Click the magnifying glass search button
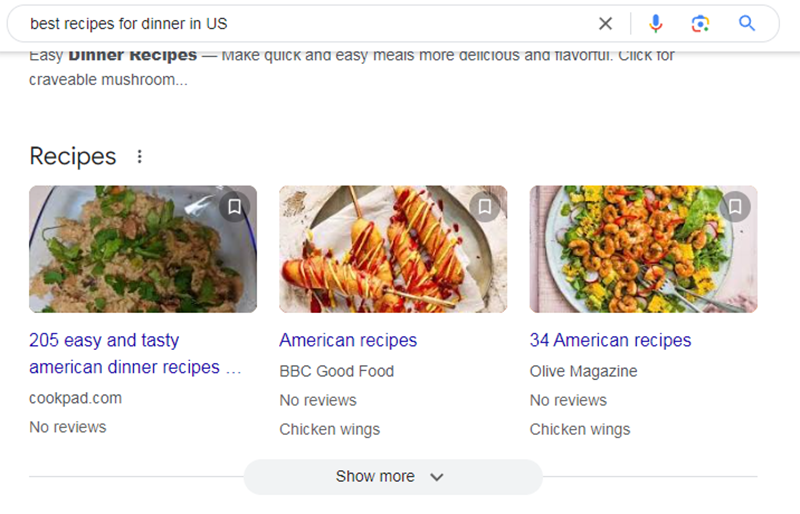Image resolution: width=800 pixels, height=514 pixels. (747, 23)
